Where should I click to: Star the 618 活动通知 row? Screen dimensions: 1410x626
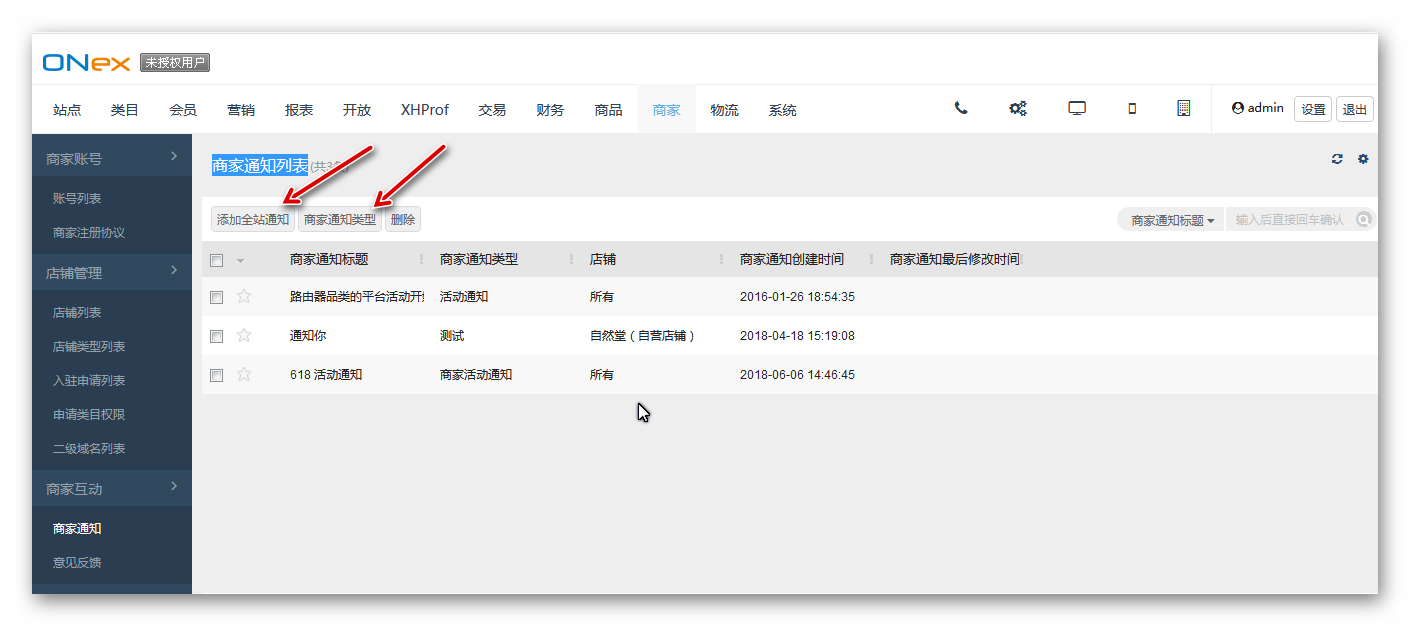tap(244, 374)
